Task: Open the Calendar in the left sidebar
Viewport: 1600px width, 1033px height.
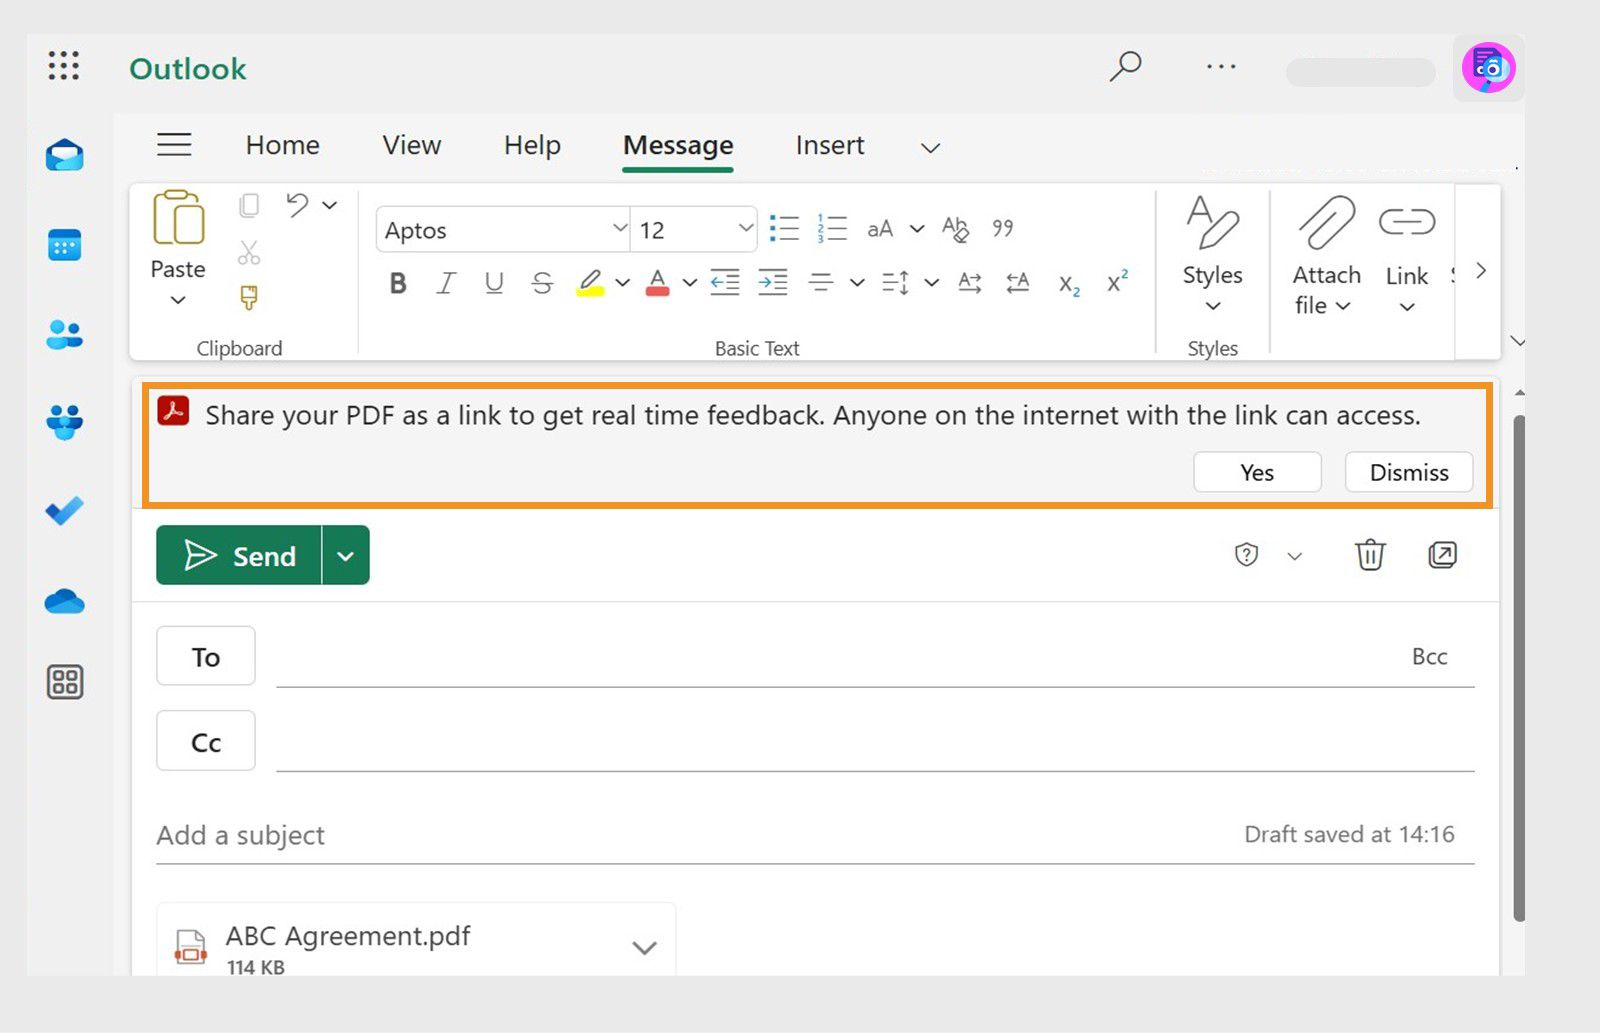Action: (64, 245)
